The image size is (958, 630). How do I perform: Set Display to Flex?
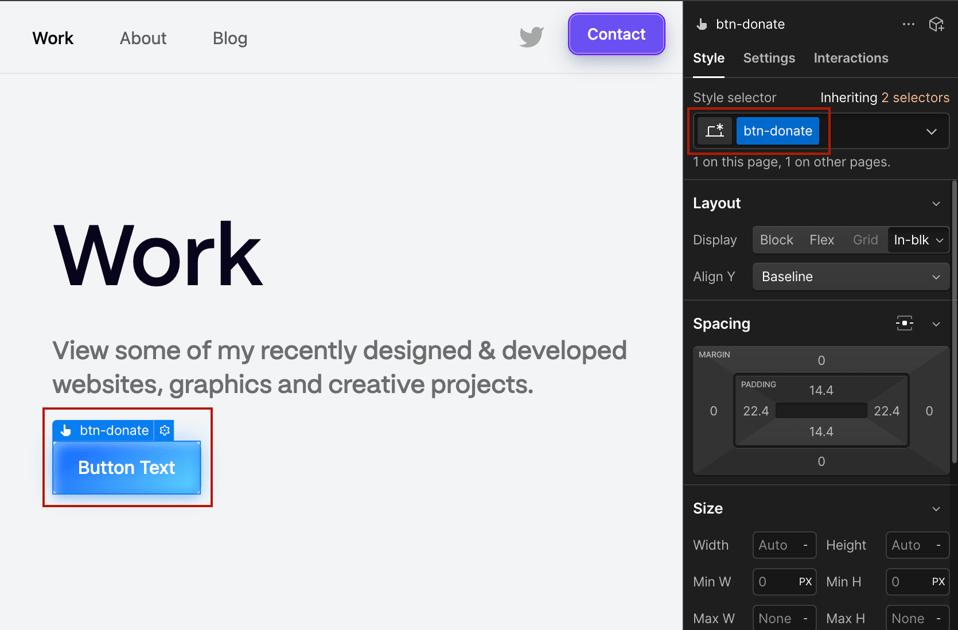[x=821, y=239]
